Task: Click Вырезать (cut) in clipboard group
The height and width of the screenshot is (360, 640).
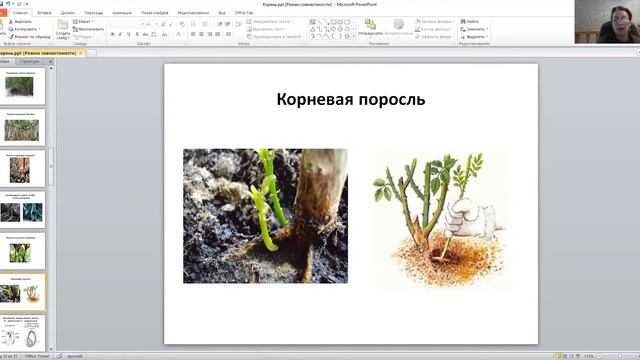Action: click(20, 22)
